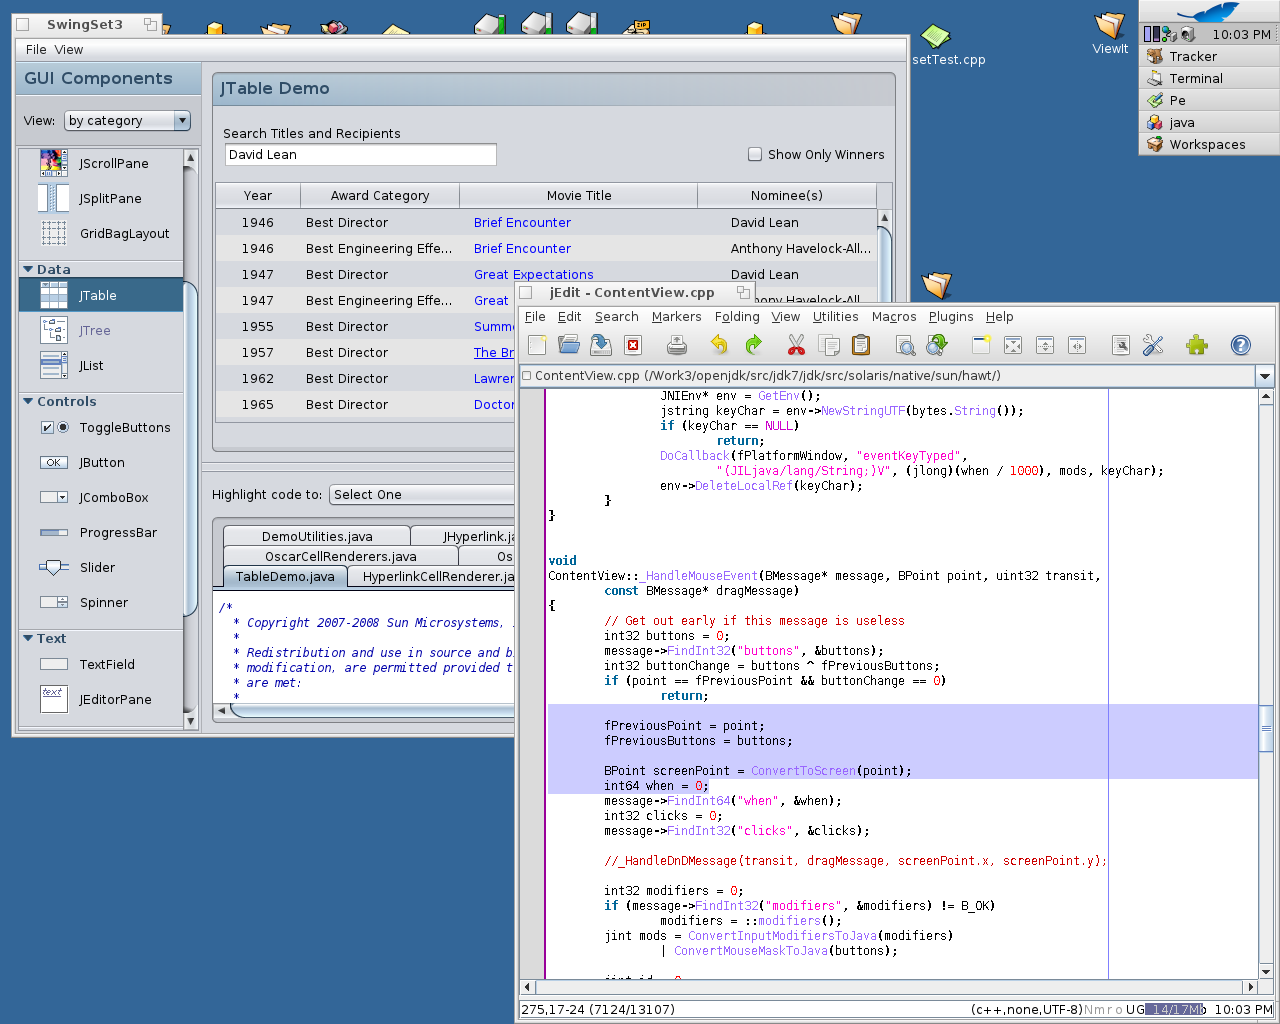Select the JComboBox demo in the list
1280x1024 pixels.
pos(101,497)
